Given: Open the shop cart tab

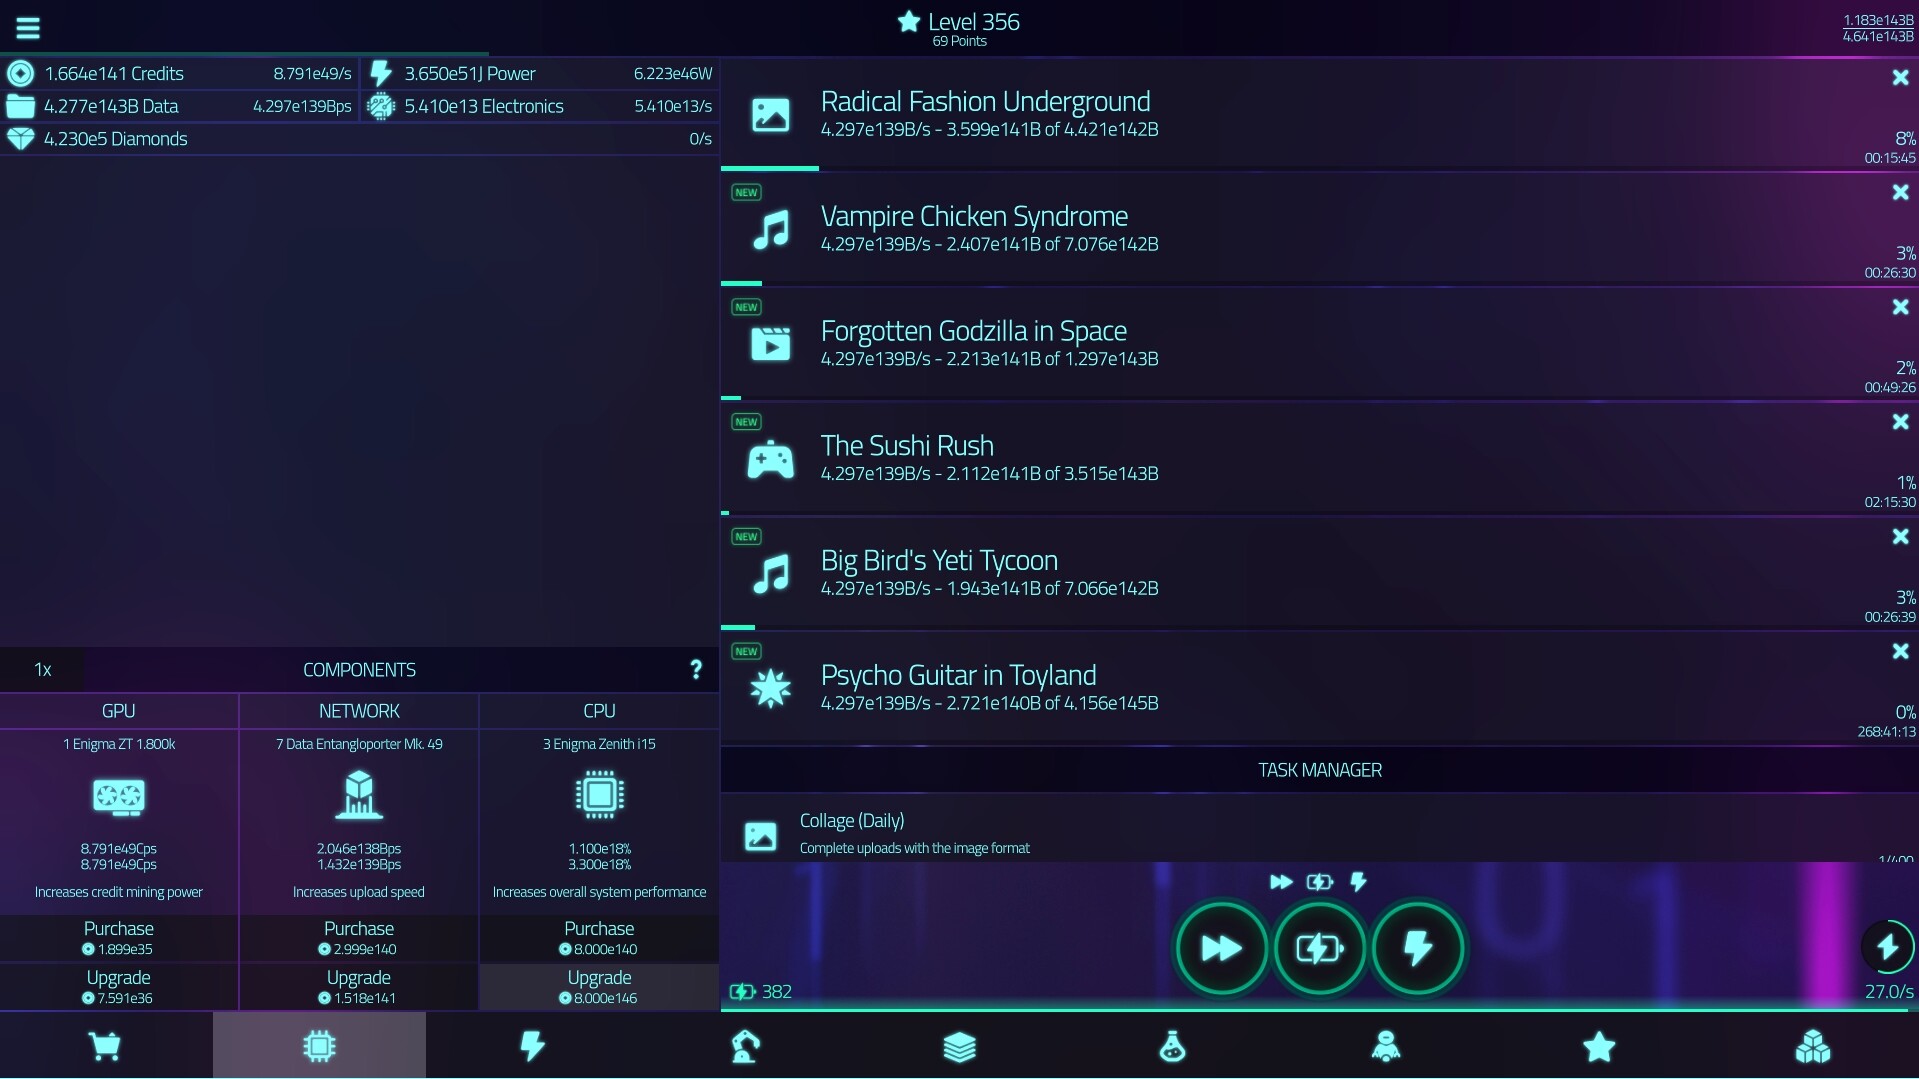Looking at the screenshot, I should coord(106,1046).
